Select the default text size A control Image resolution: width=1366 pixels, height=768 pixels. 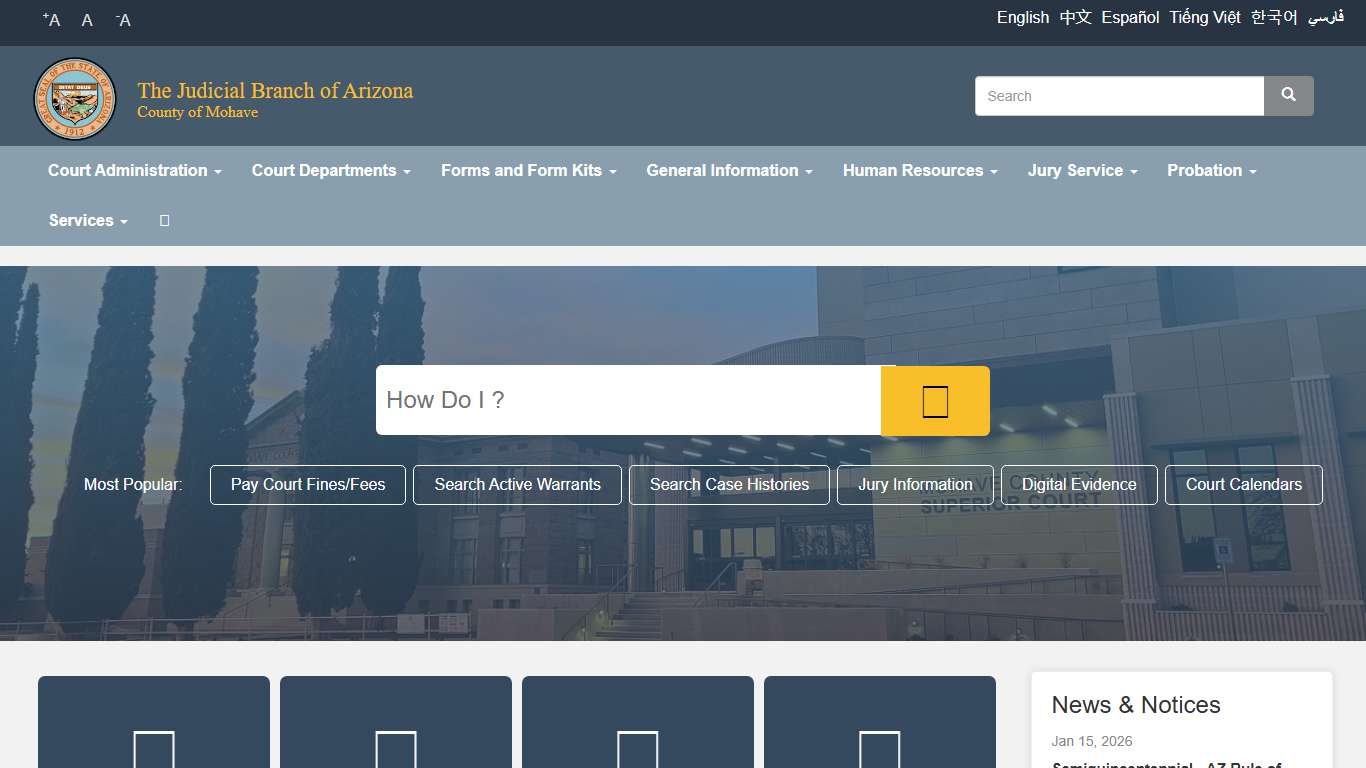pyautogui.click(x=86, y=19)
